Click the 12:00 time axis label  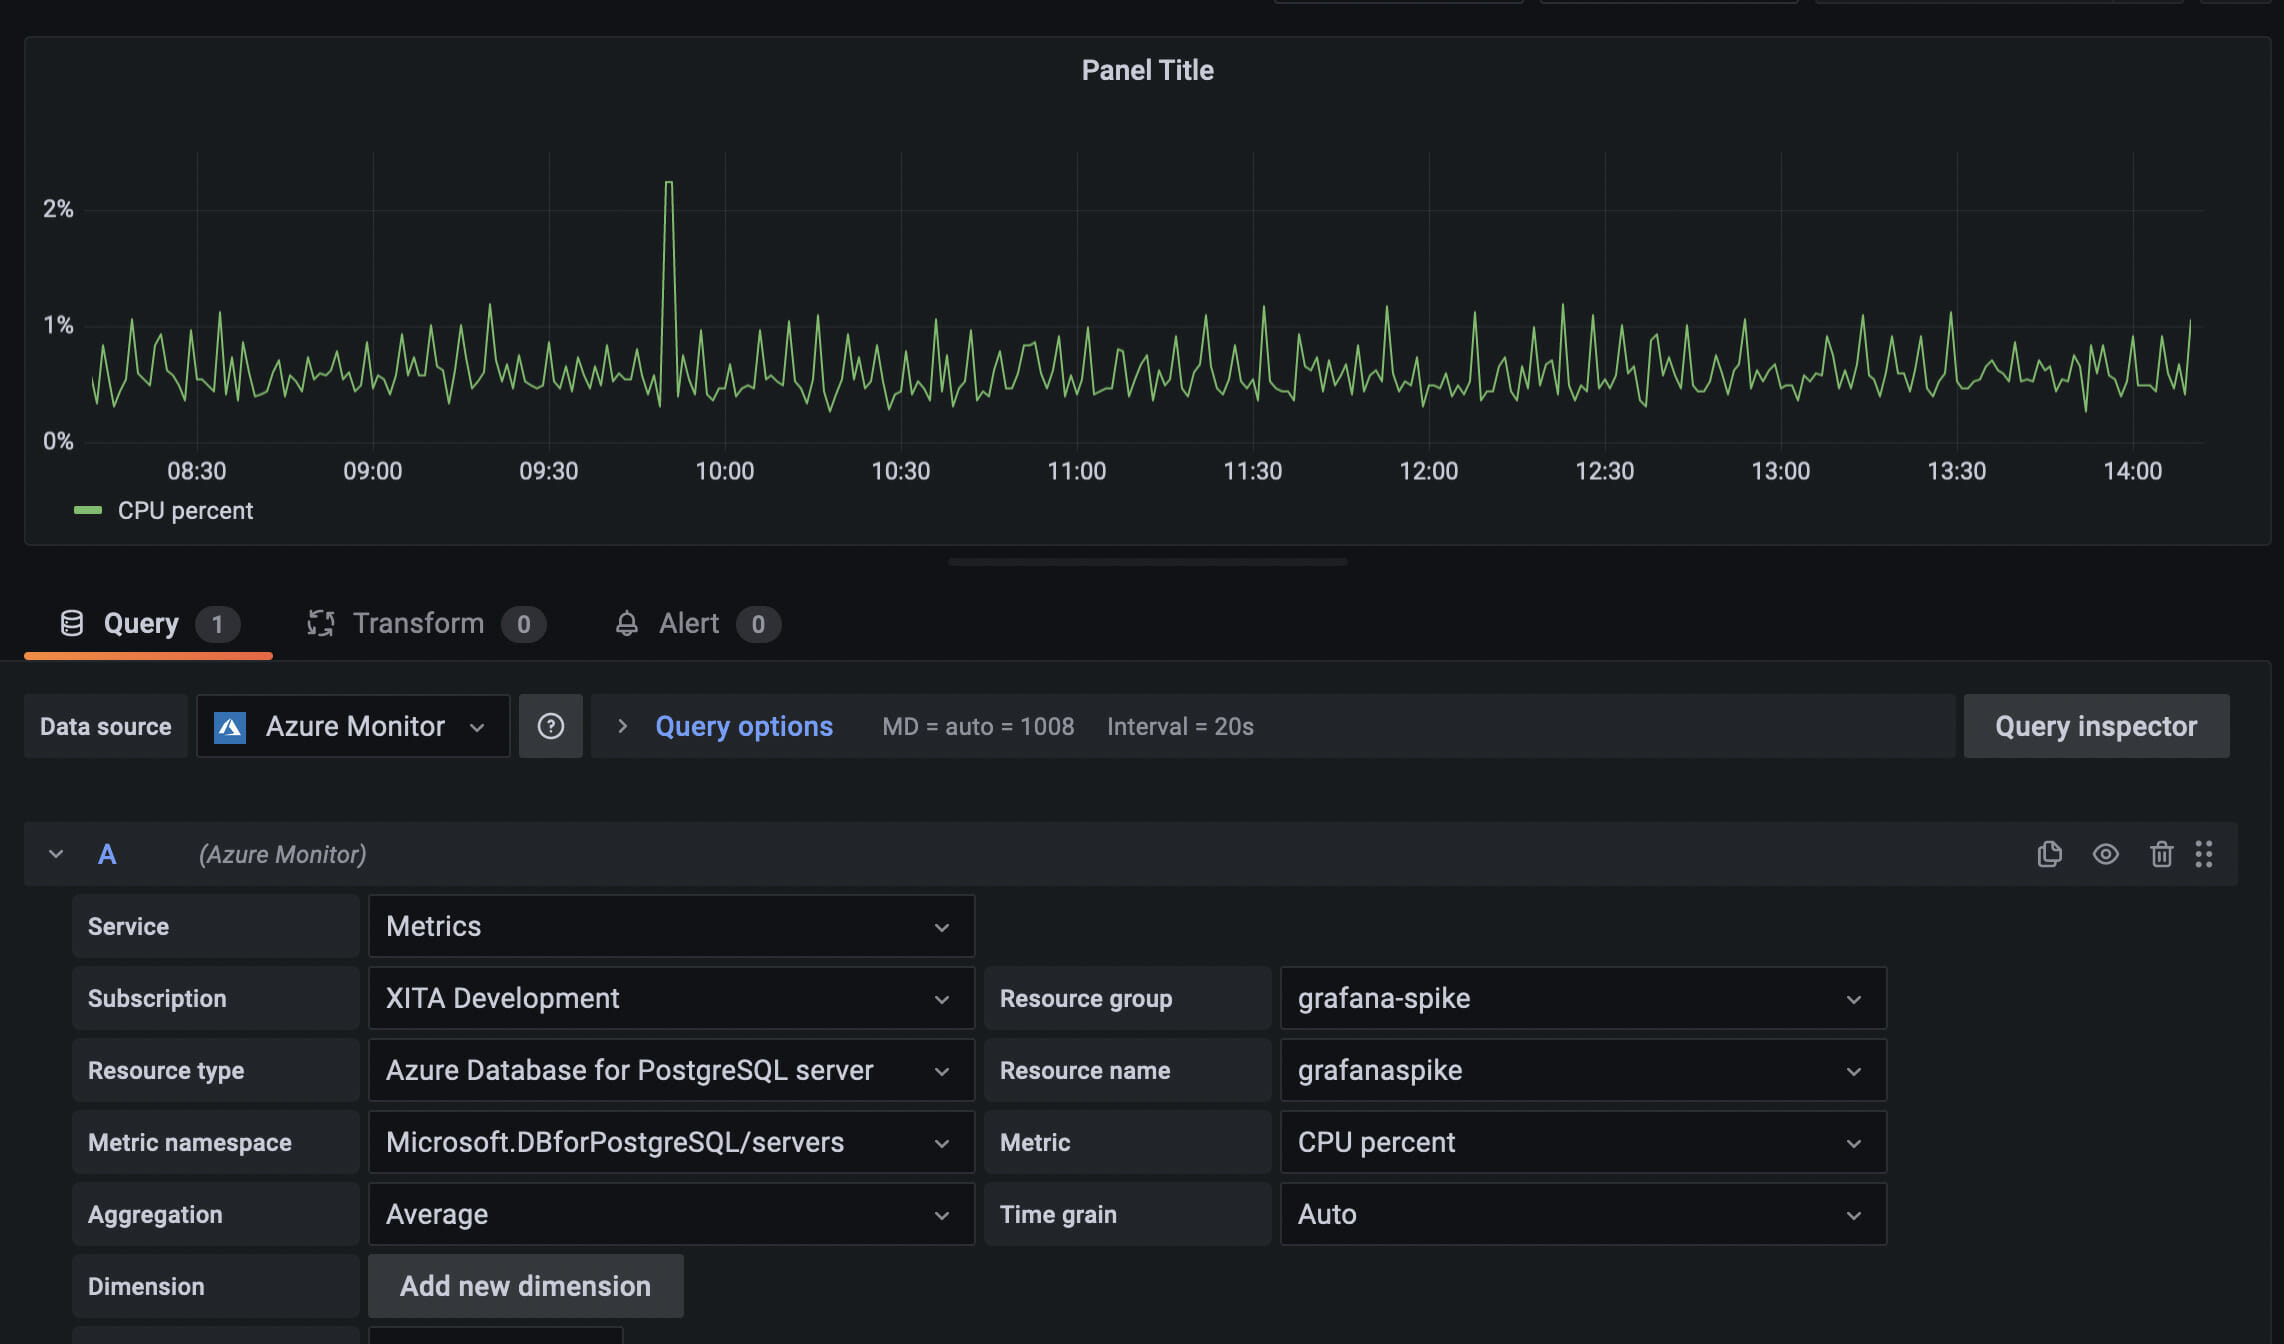click(x=1428, y=471)
